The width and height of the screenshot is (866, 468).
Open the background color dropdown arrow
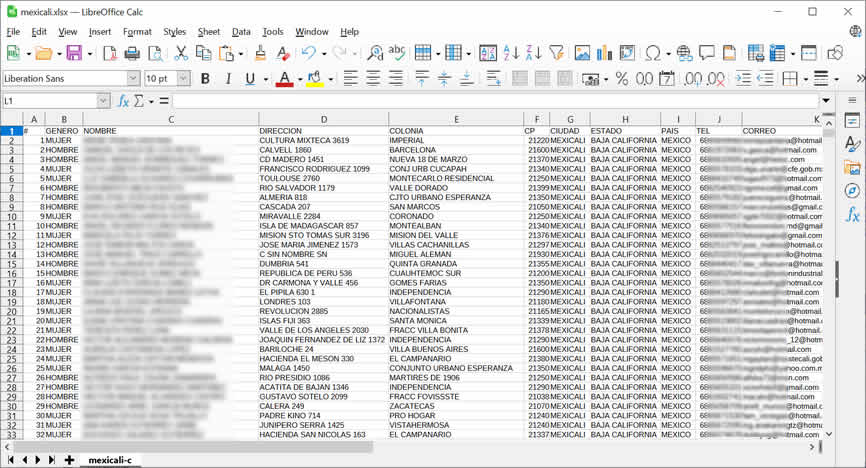point(330,79)
